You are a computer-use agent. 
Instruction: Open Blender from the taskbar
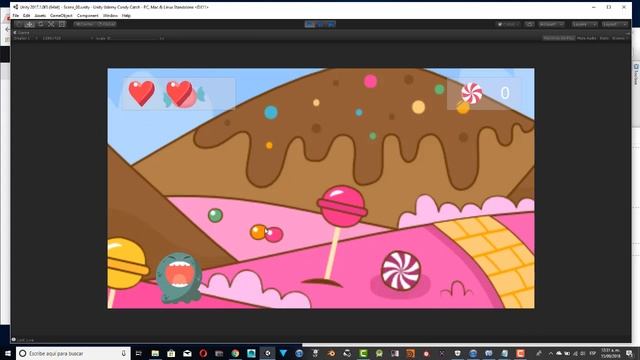pyautogui.click(x=331, y=353)
